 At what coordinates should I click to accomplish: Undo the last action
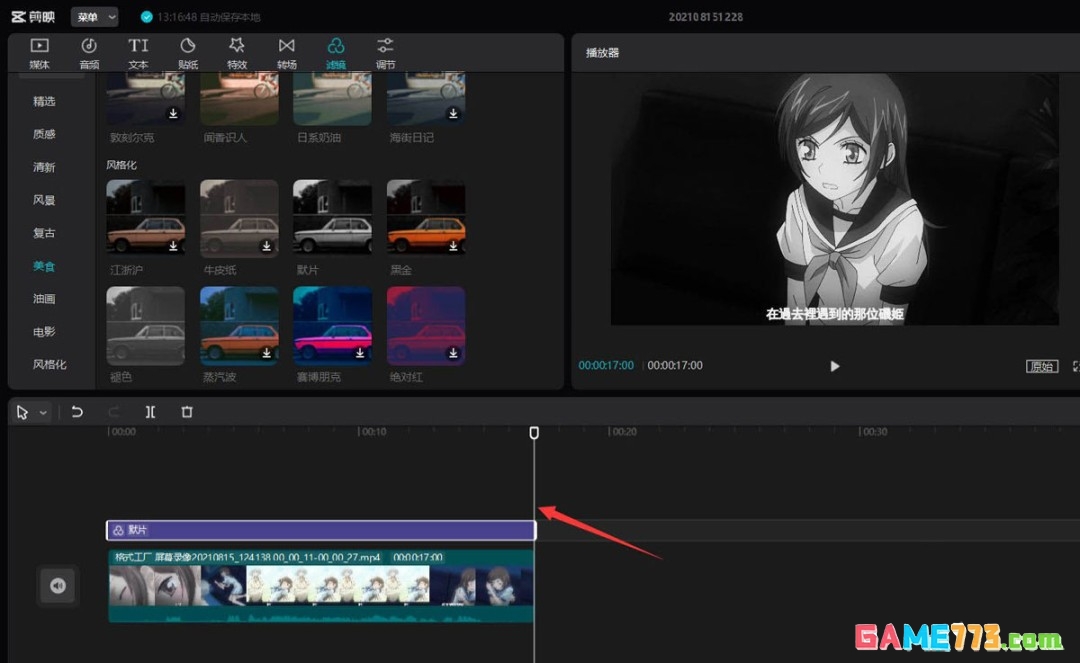pyautogui.click(x=77, y=412)
